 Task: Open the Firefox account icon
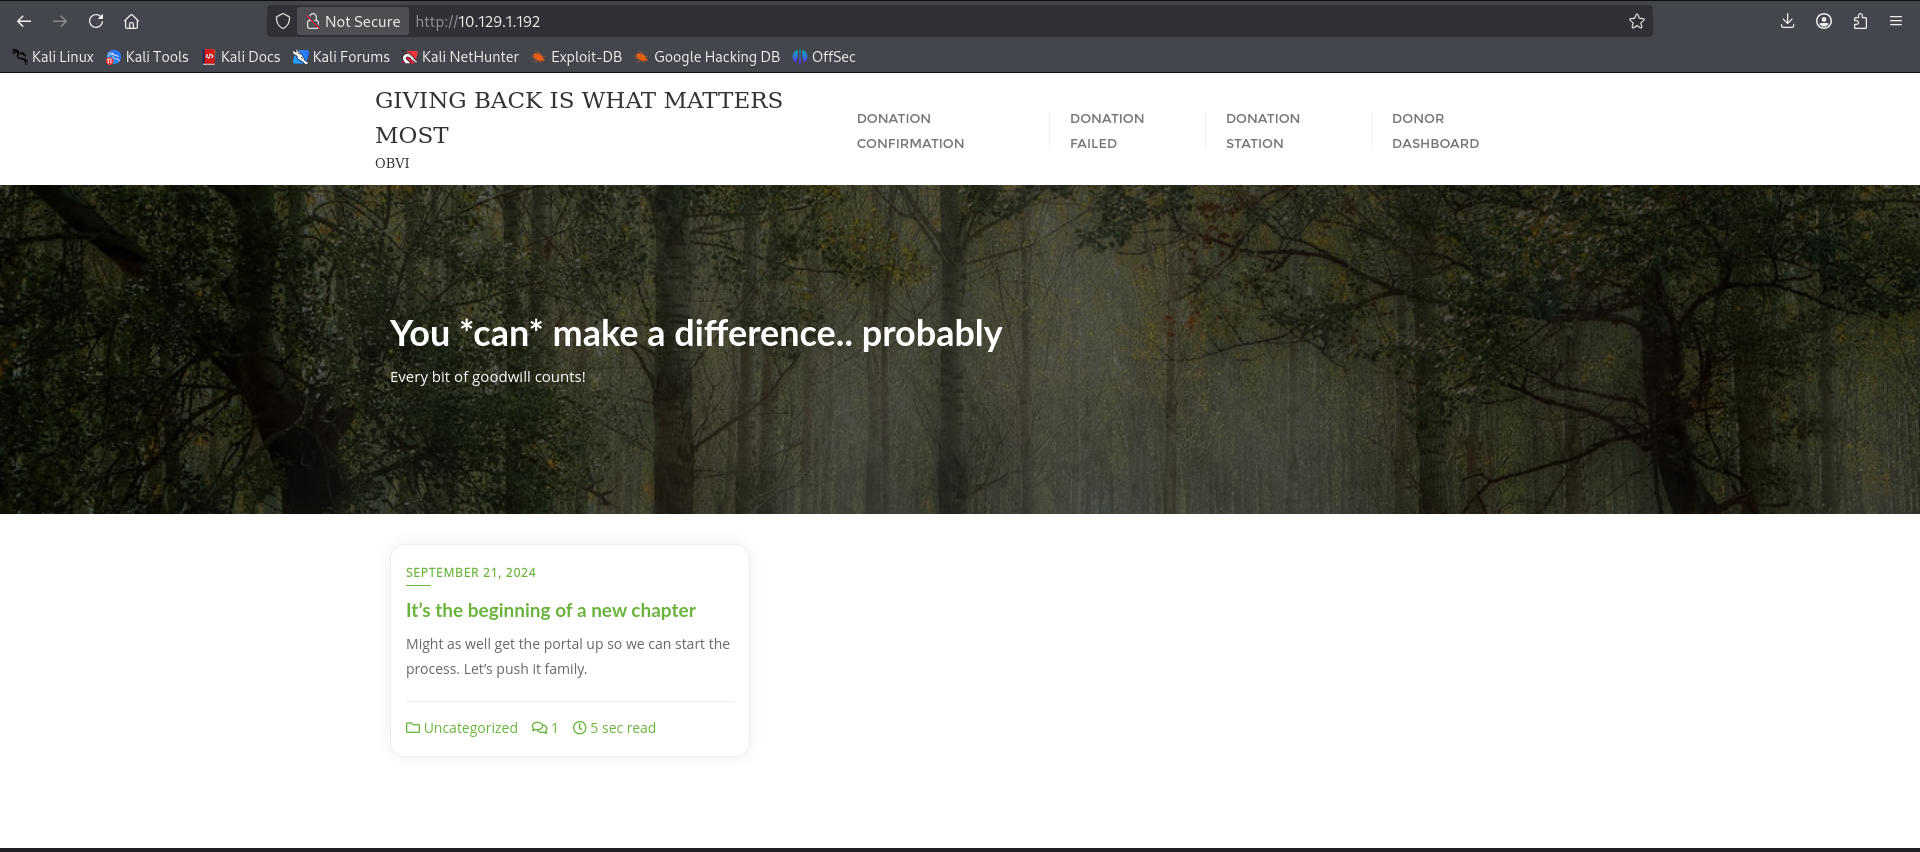pyautogui.click(x=1823, y=21)
